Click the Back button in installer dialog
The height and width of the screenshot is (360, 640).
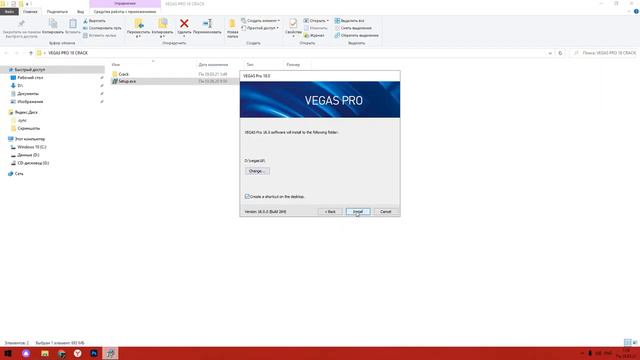tap(330, 211)
